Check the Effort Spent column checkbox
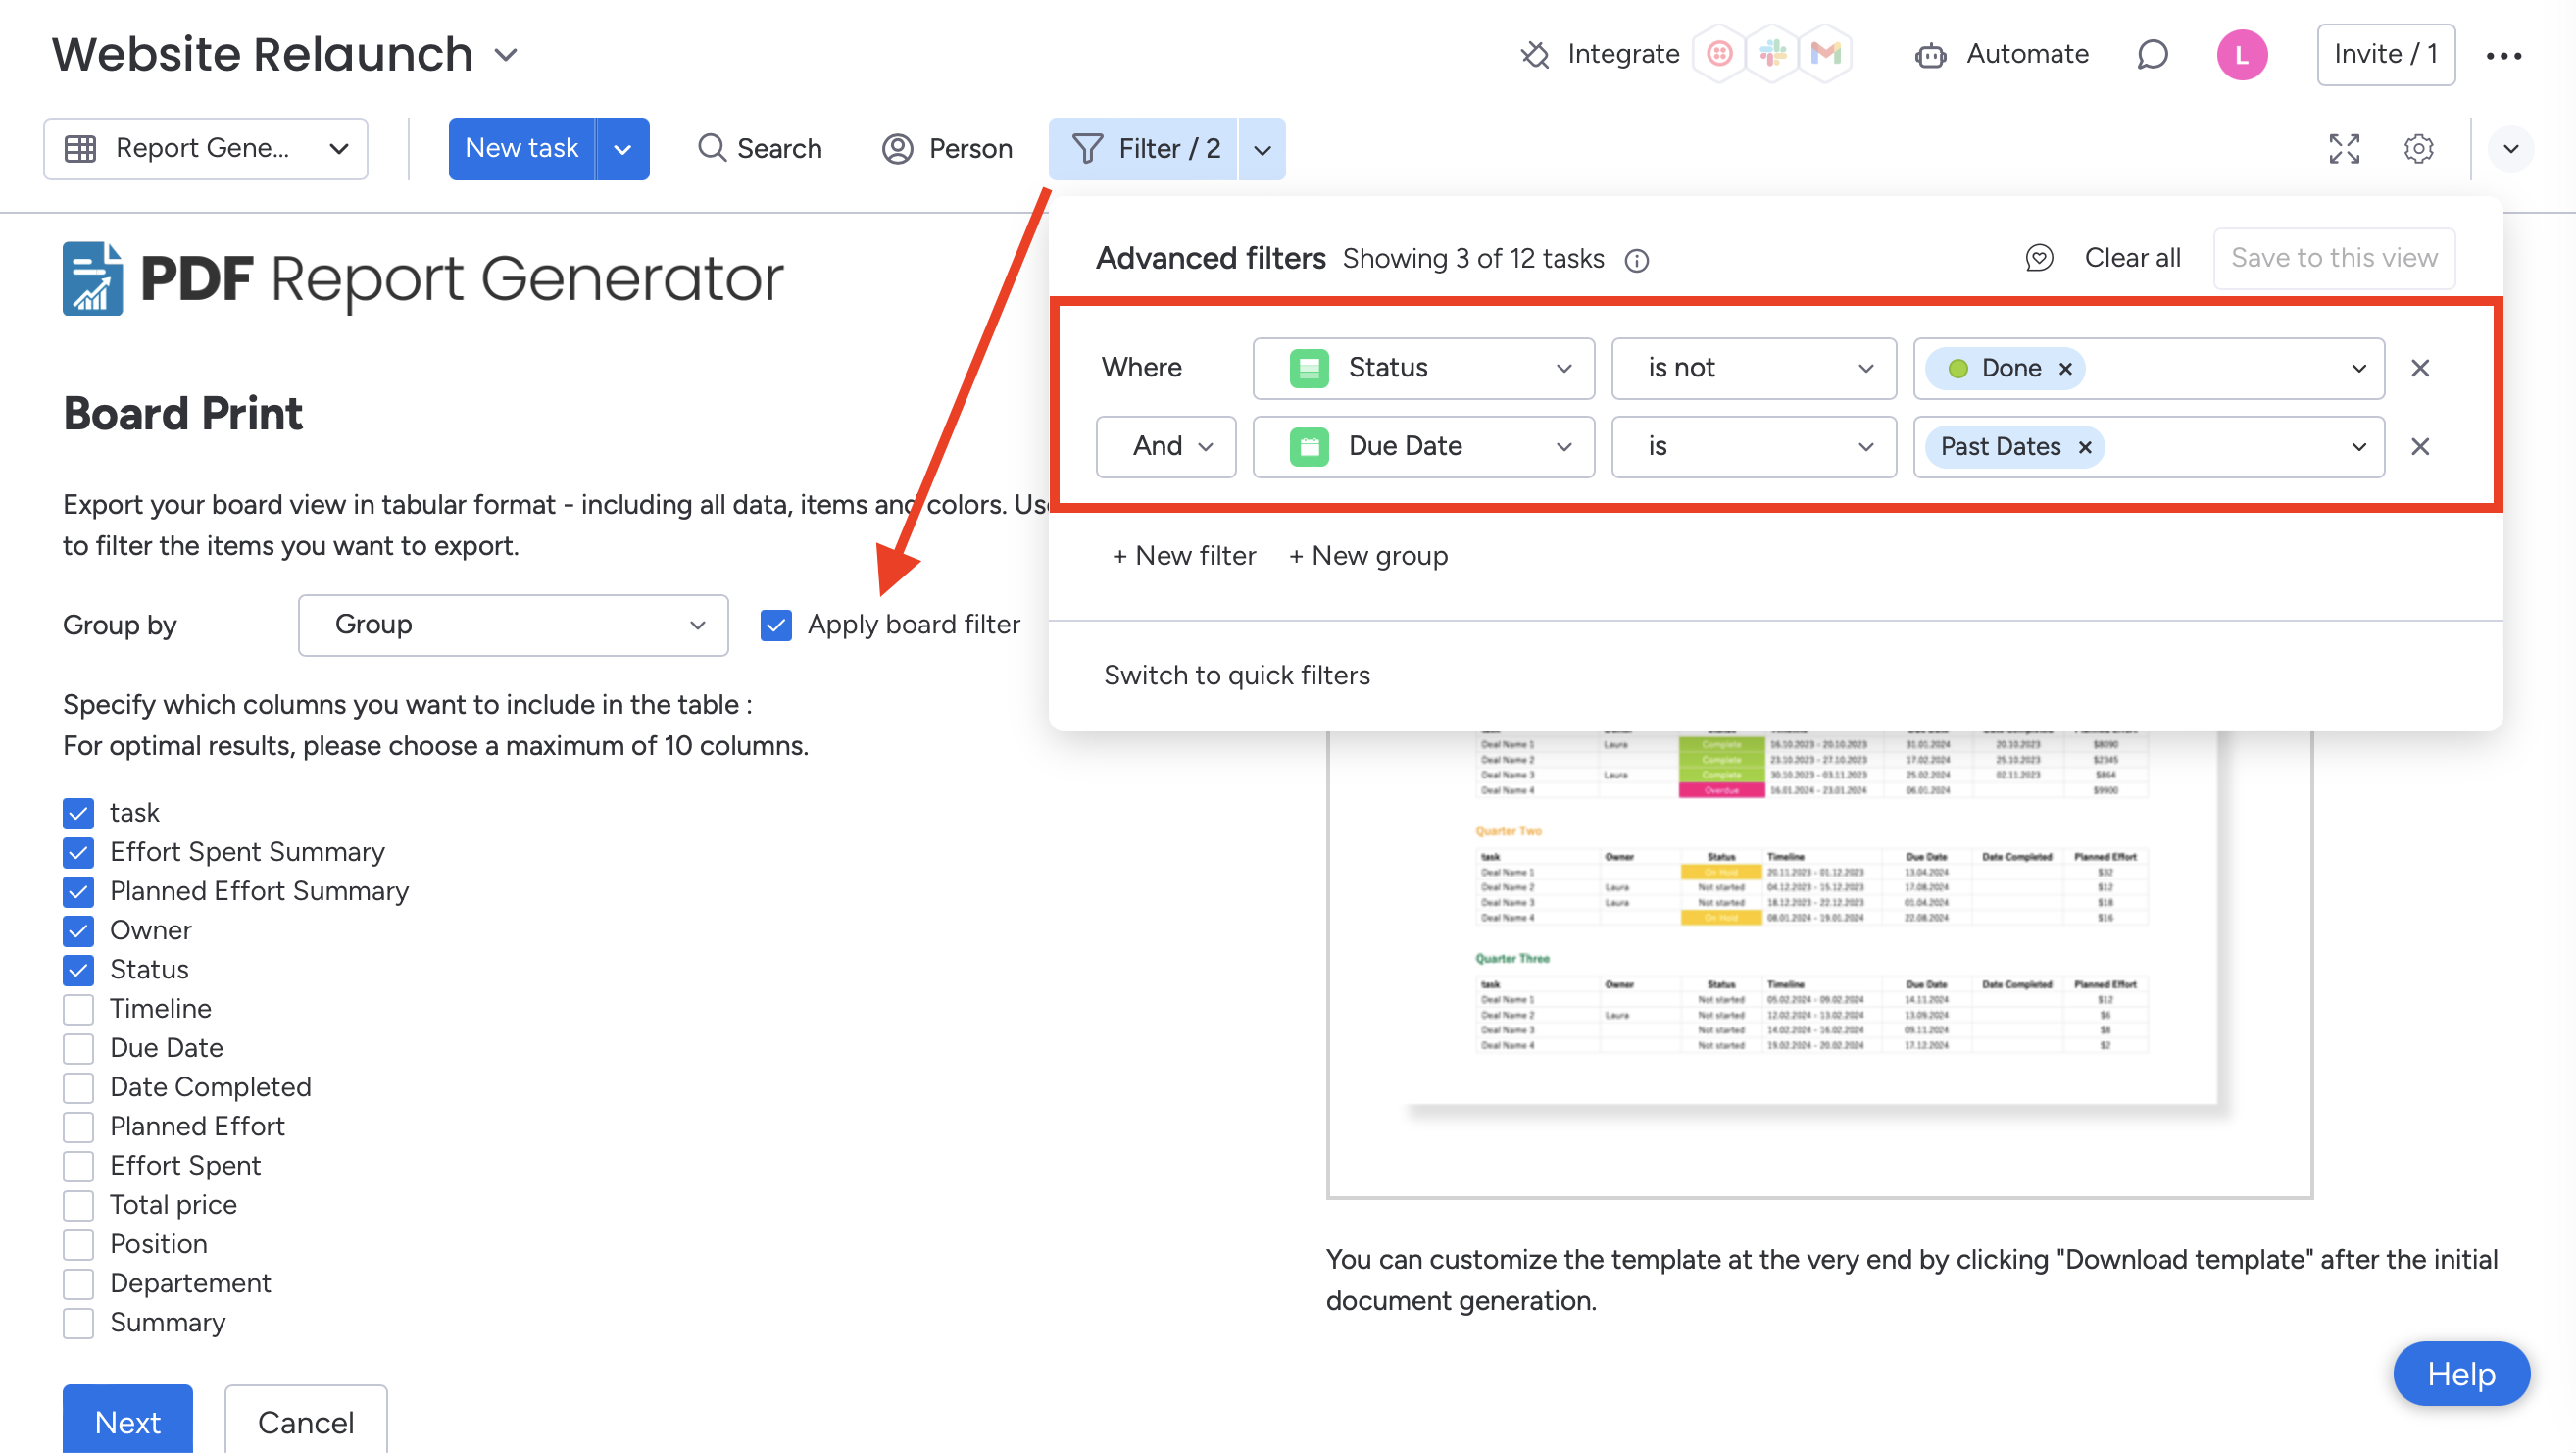Screen dimensions: 2576x1453 (x=78, y=1166)
